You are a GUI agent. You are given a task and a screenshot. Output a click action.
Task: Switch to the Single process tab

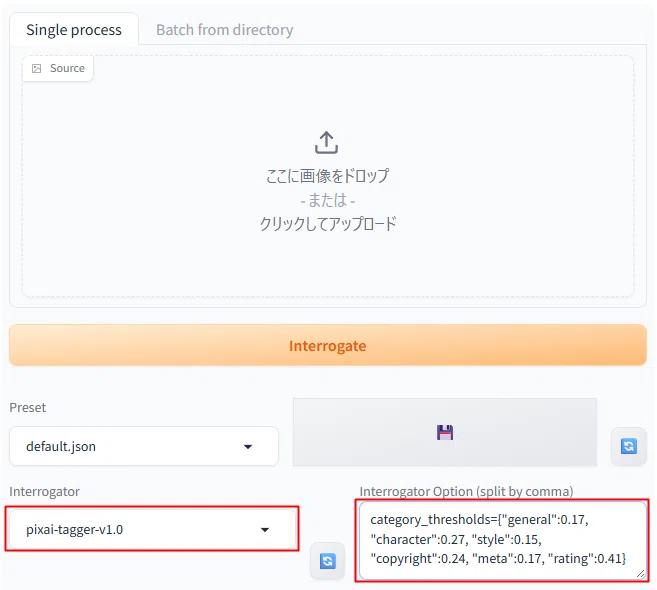point(74,30)
